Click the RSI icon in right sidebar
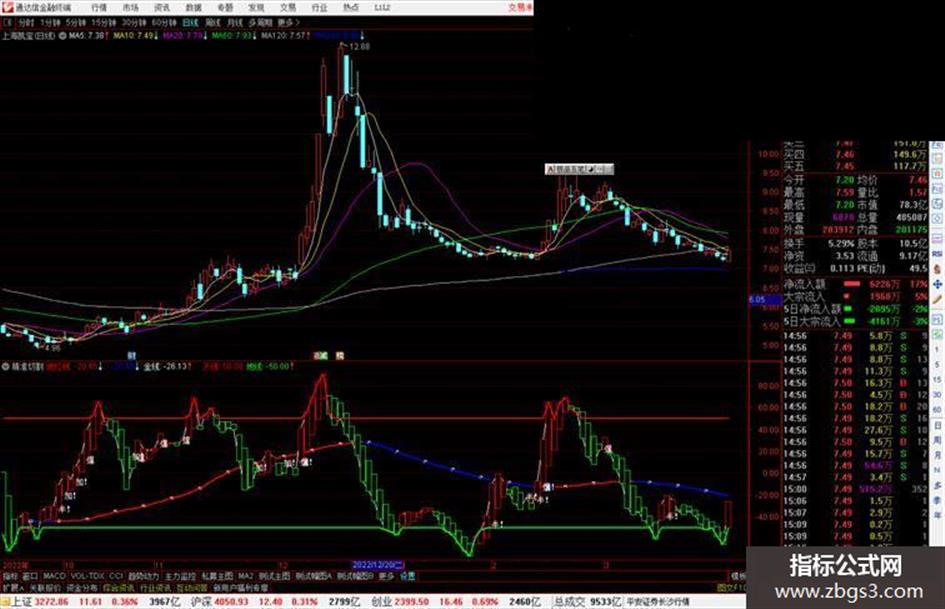 tap(937, 253)
